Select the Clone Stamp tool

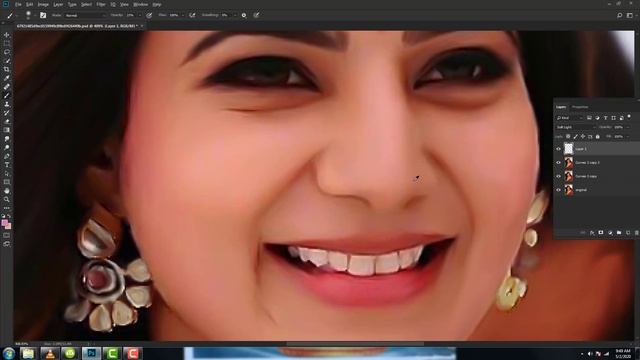click(x=7, y=104)
